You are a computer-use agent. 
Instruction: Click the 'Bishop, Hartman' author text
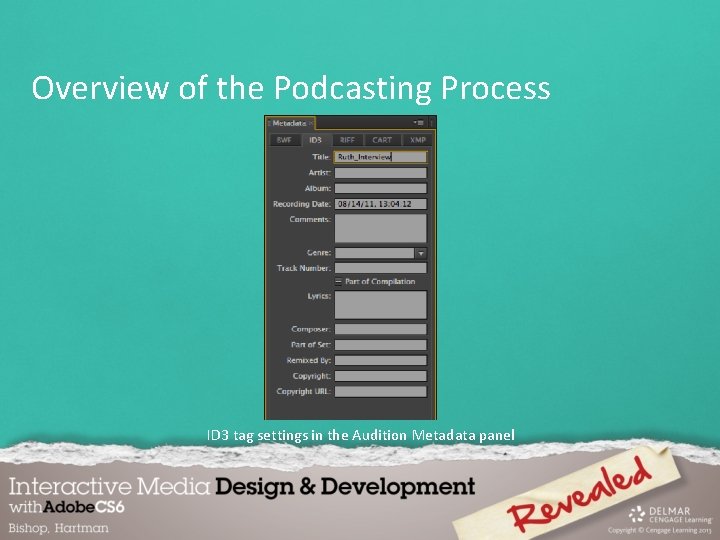coord(59,528)
